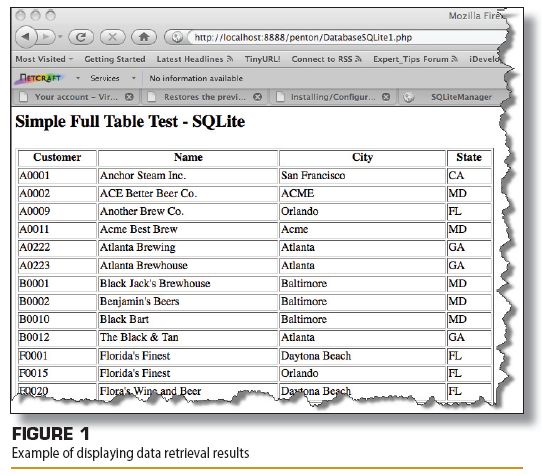Click the site identity globe icon
Image resolution: width=542 pixels, height=475 pixels.
[x=177, y=37]
